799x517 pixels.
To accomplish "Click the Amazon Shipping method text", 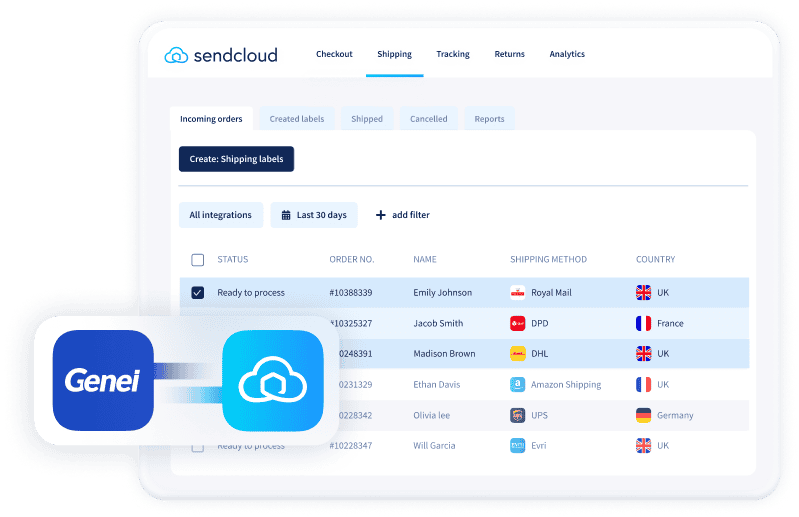I will click(566, 385).
